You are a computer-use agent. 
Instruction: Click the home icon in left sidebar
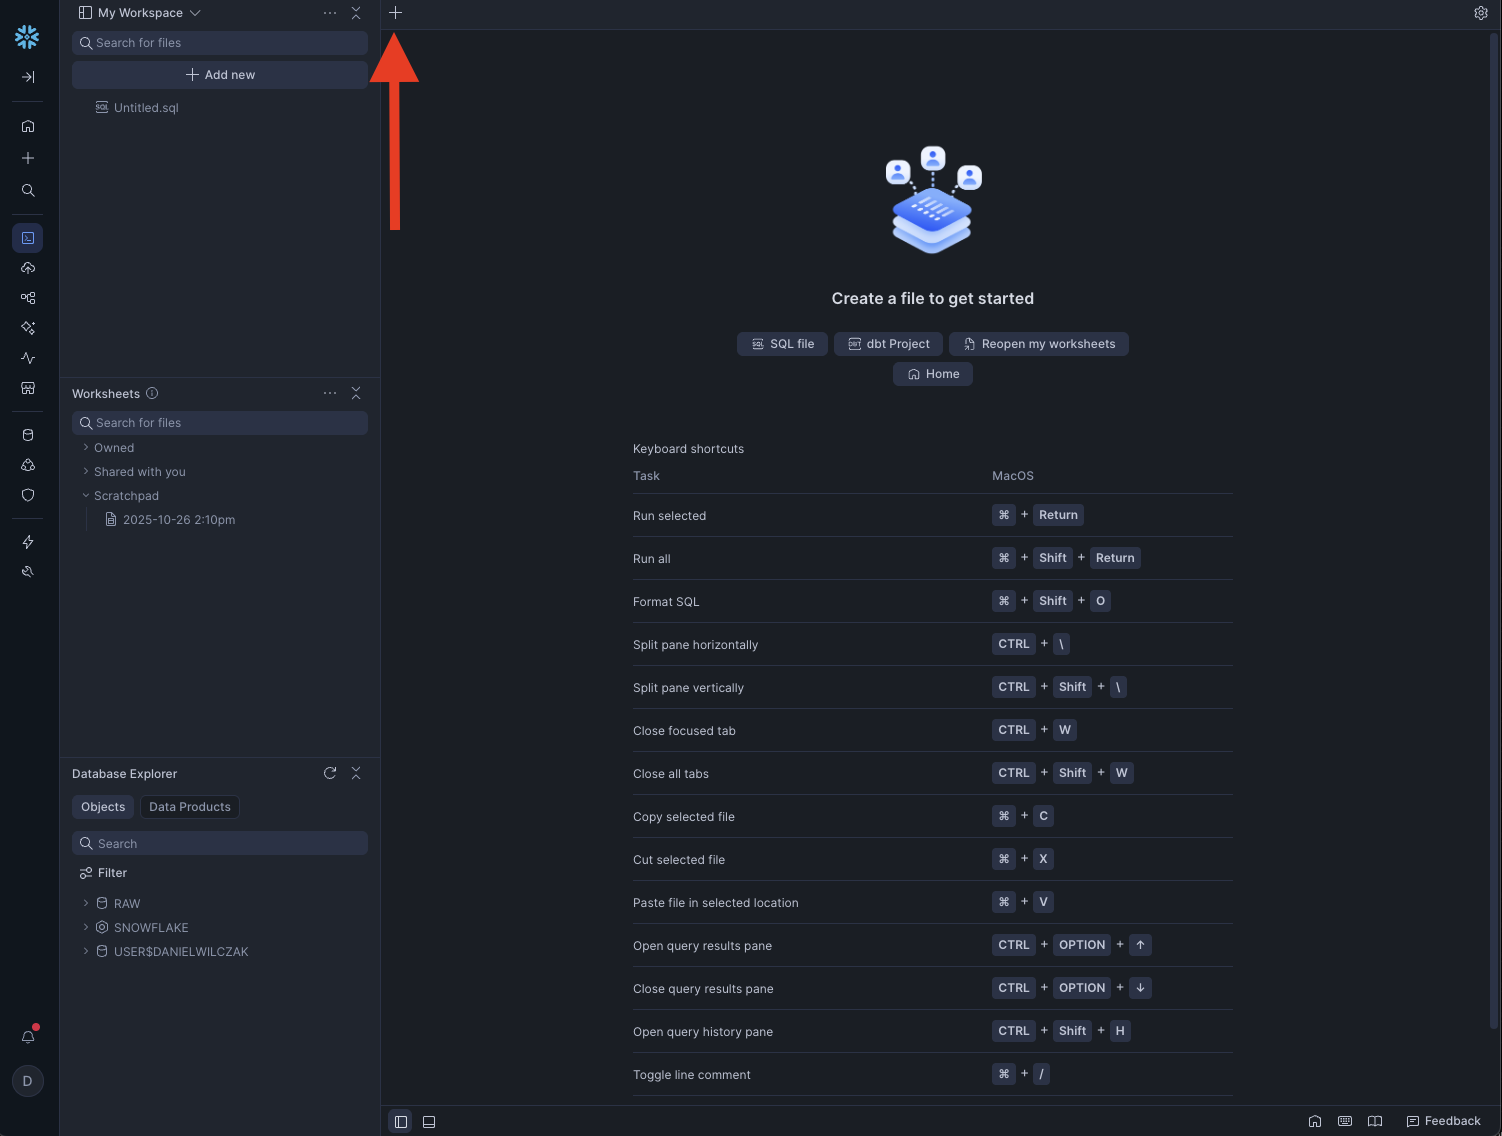(x=28, y=126)
